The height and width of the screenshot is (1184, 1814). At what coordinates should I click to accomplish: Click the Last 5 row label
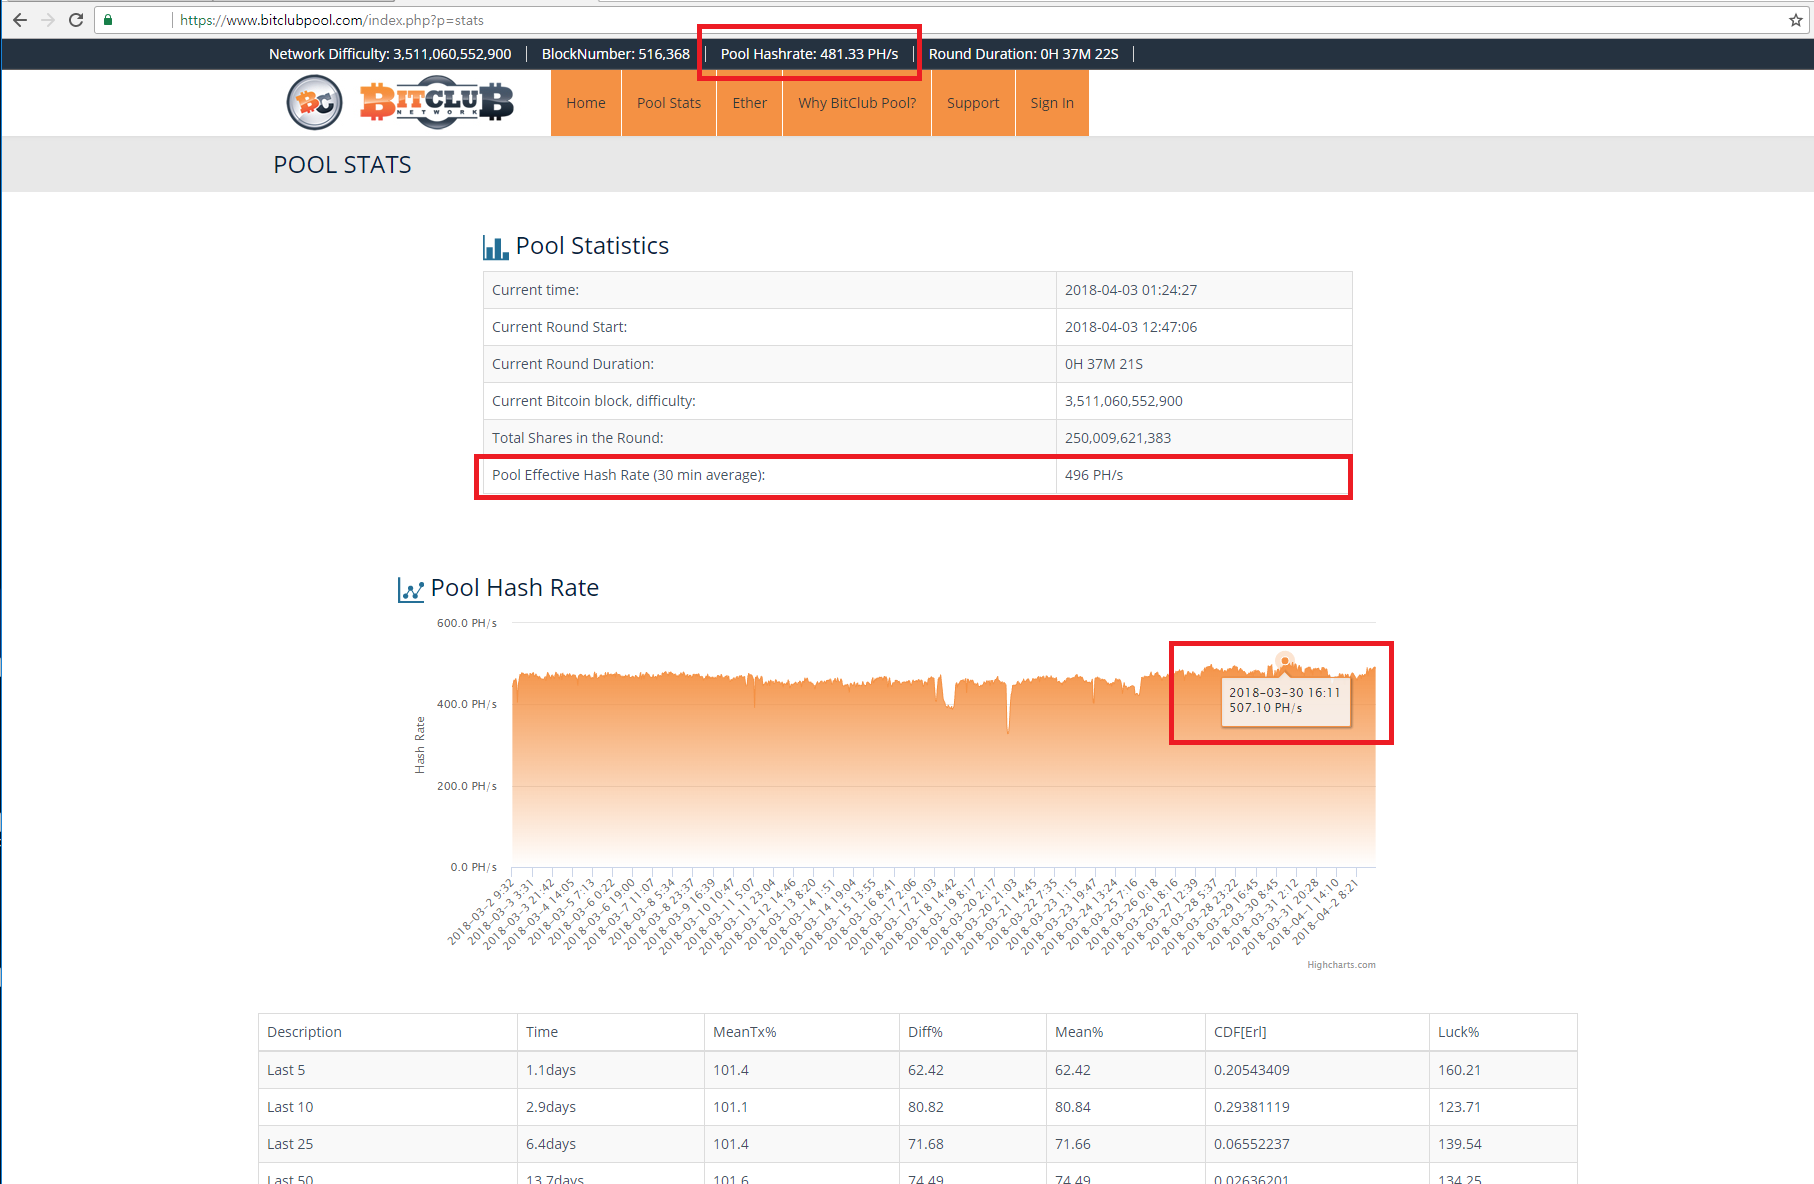tap(286, 1070)
